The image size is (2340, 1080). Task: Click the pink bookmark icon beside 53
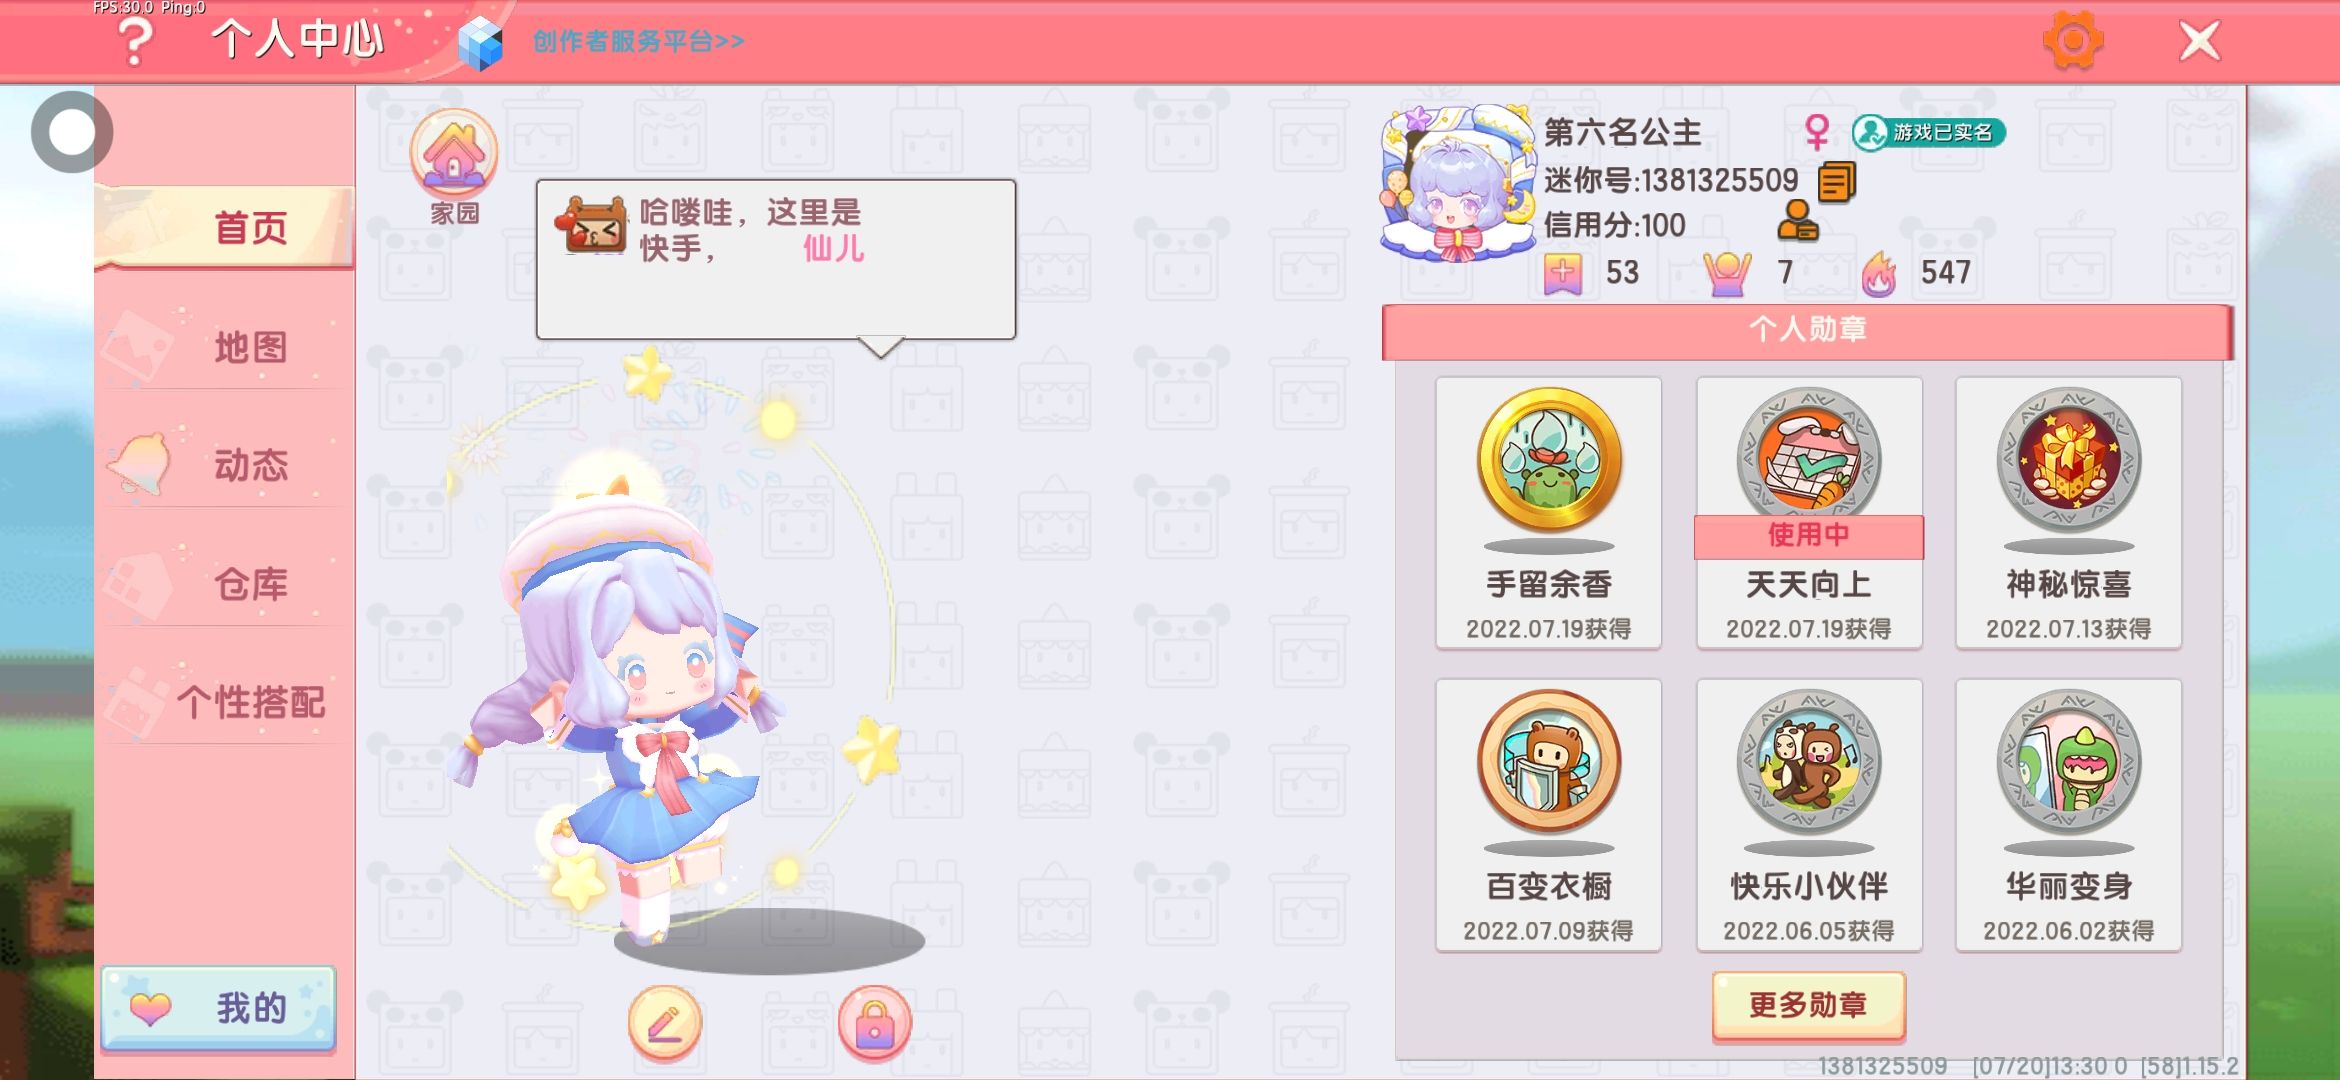coord(1562,273)
